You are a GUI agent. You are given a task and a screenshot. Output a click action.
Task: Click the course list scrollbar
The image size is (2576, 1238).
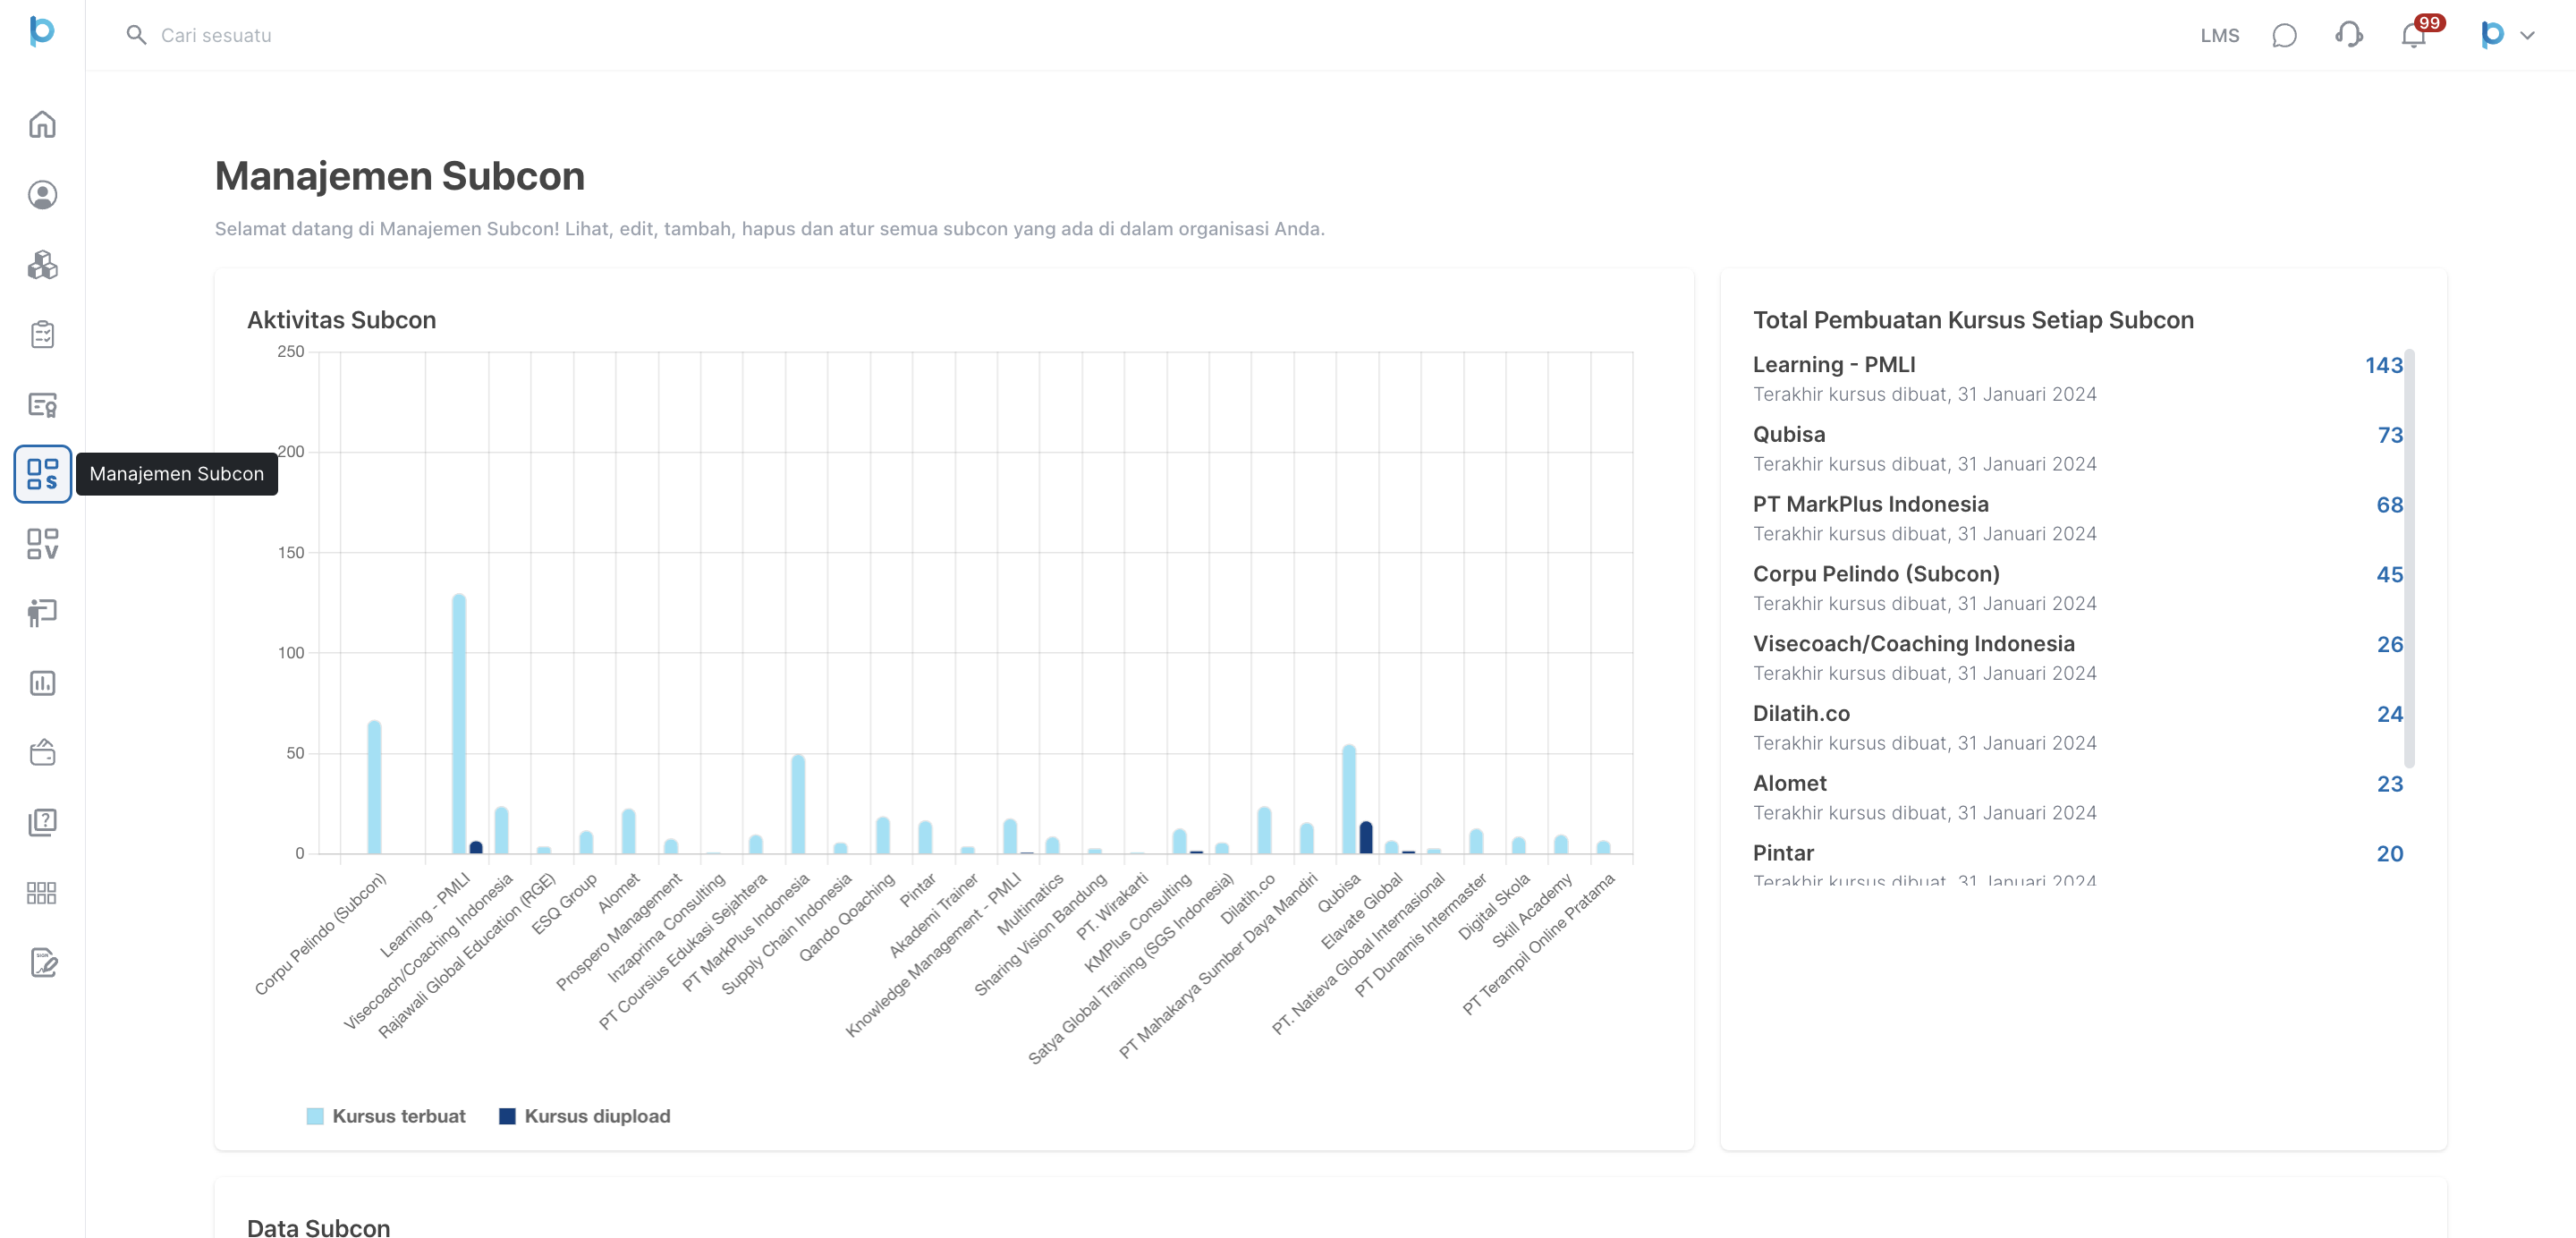[x=2409, y=558]
